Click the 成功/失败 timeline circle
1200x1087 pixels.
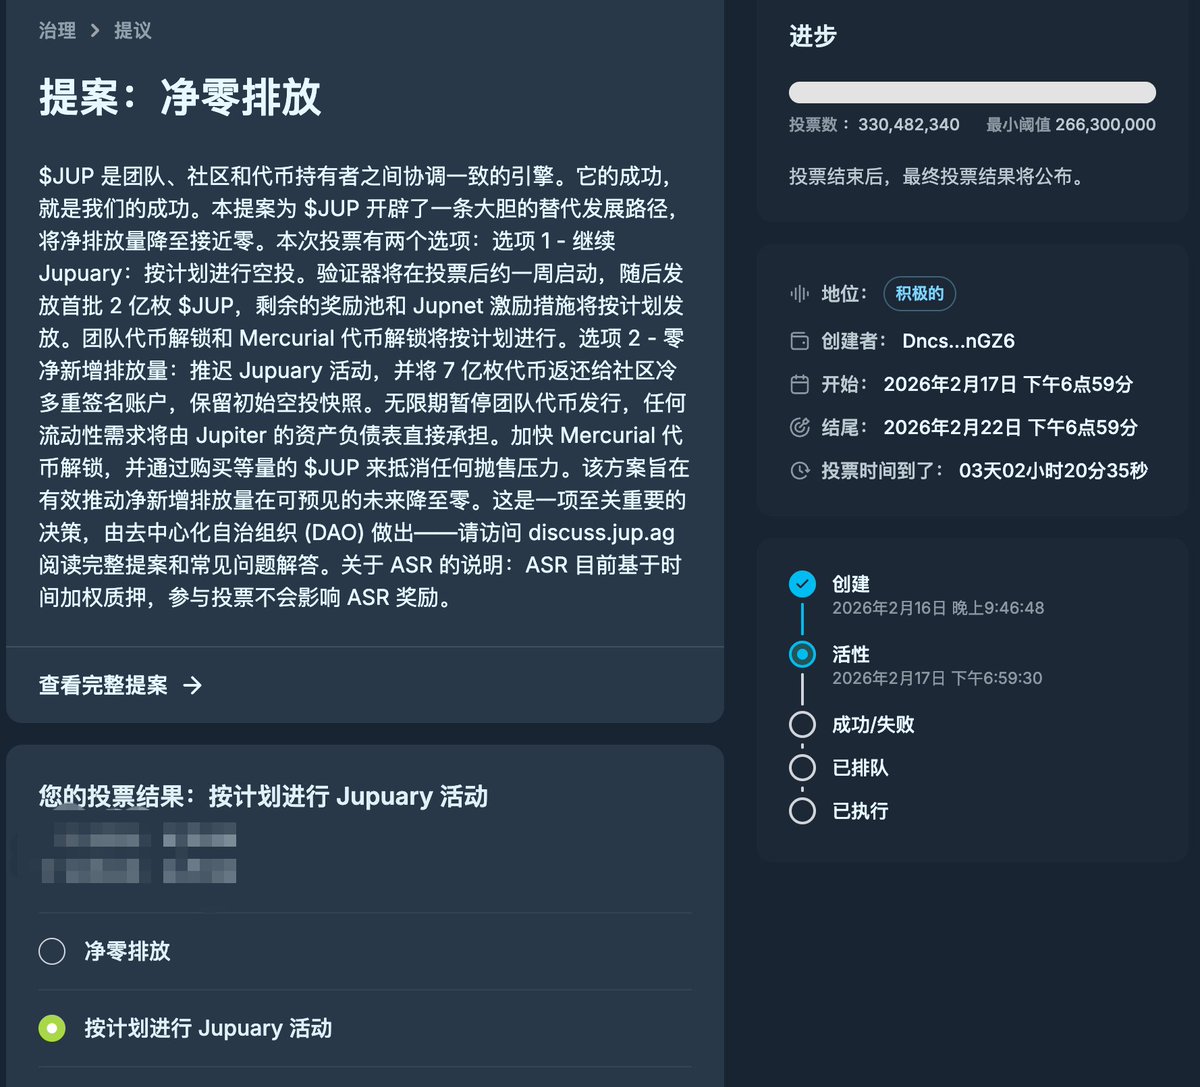point(802,725)
